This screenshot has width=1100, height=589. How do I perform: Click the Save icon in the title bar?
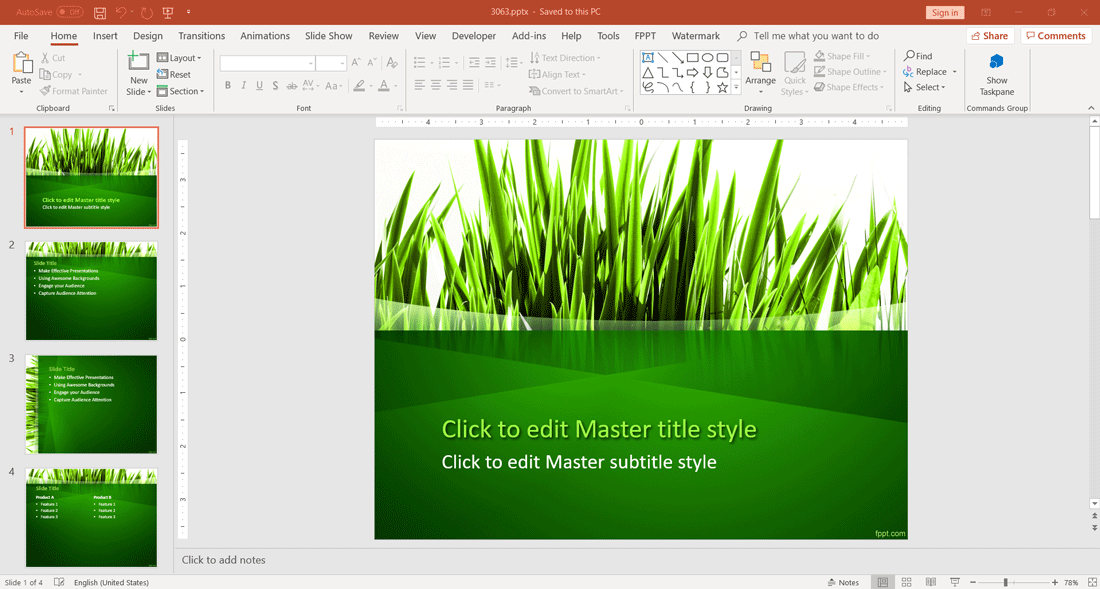100,13
